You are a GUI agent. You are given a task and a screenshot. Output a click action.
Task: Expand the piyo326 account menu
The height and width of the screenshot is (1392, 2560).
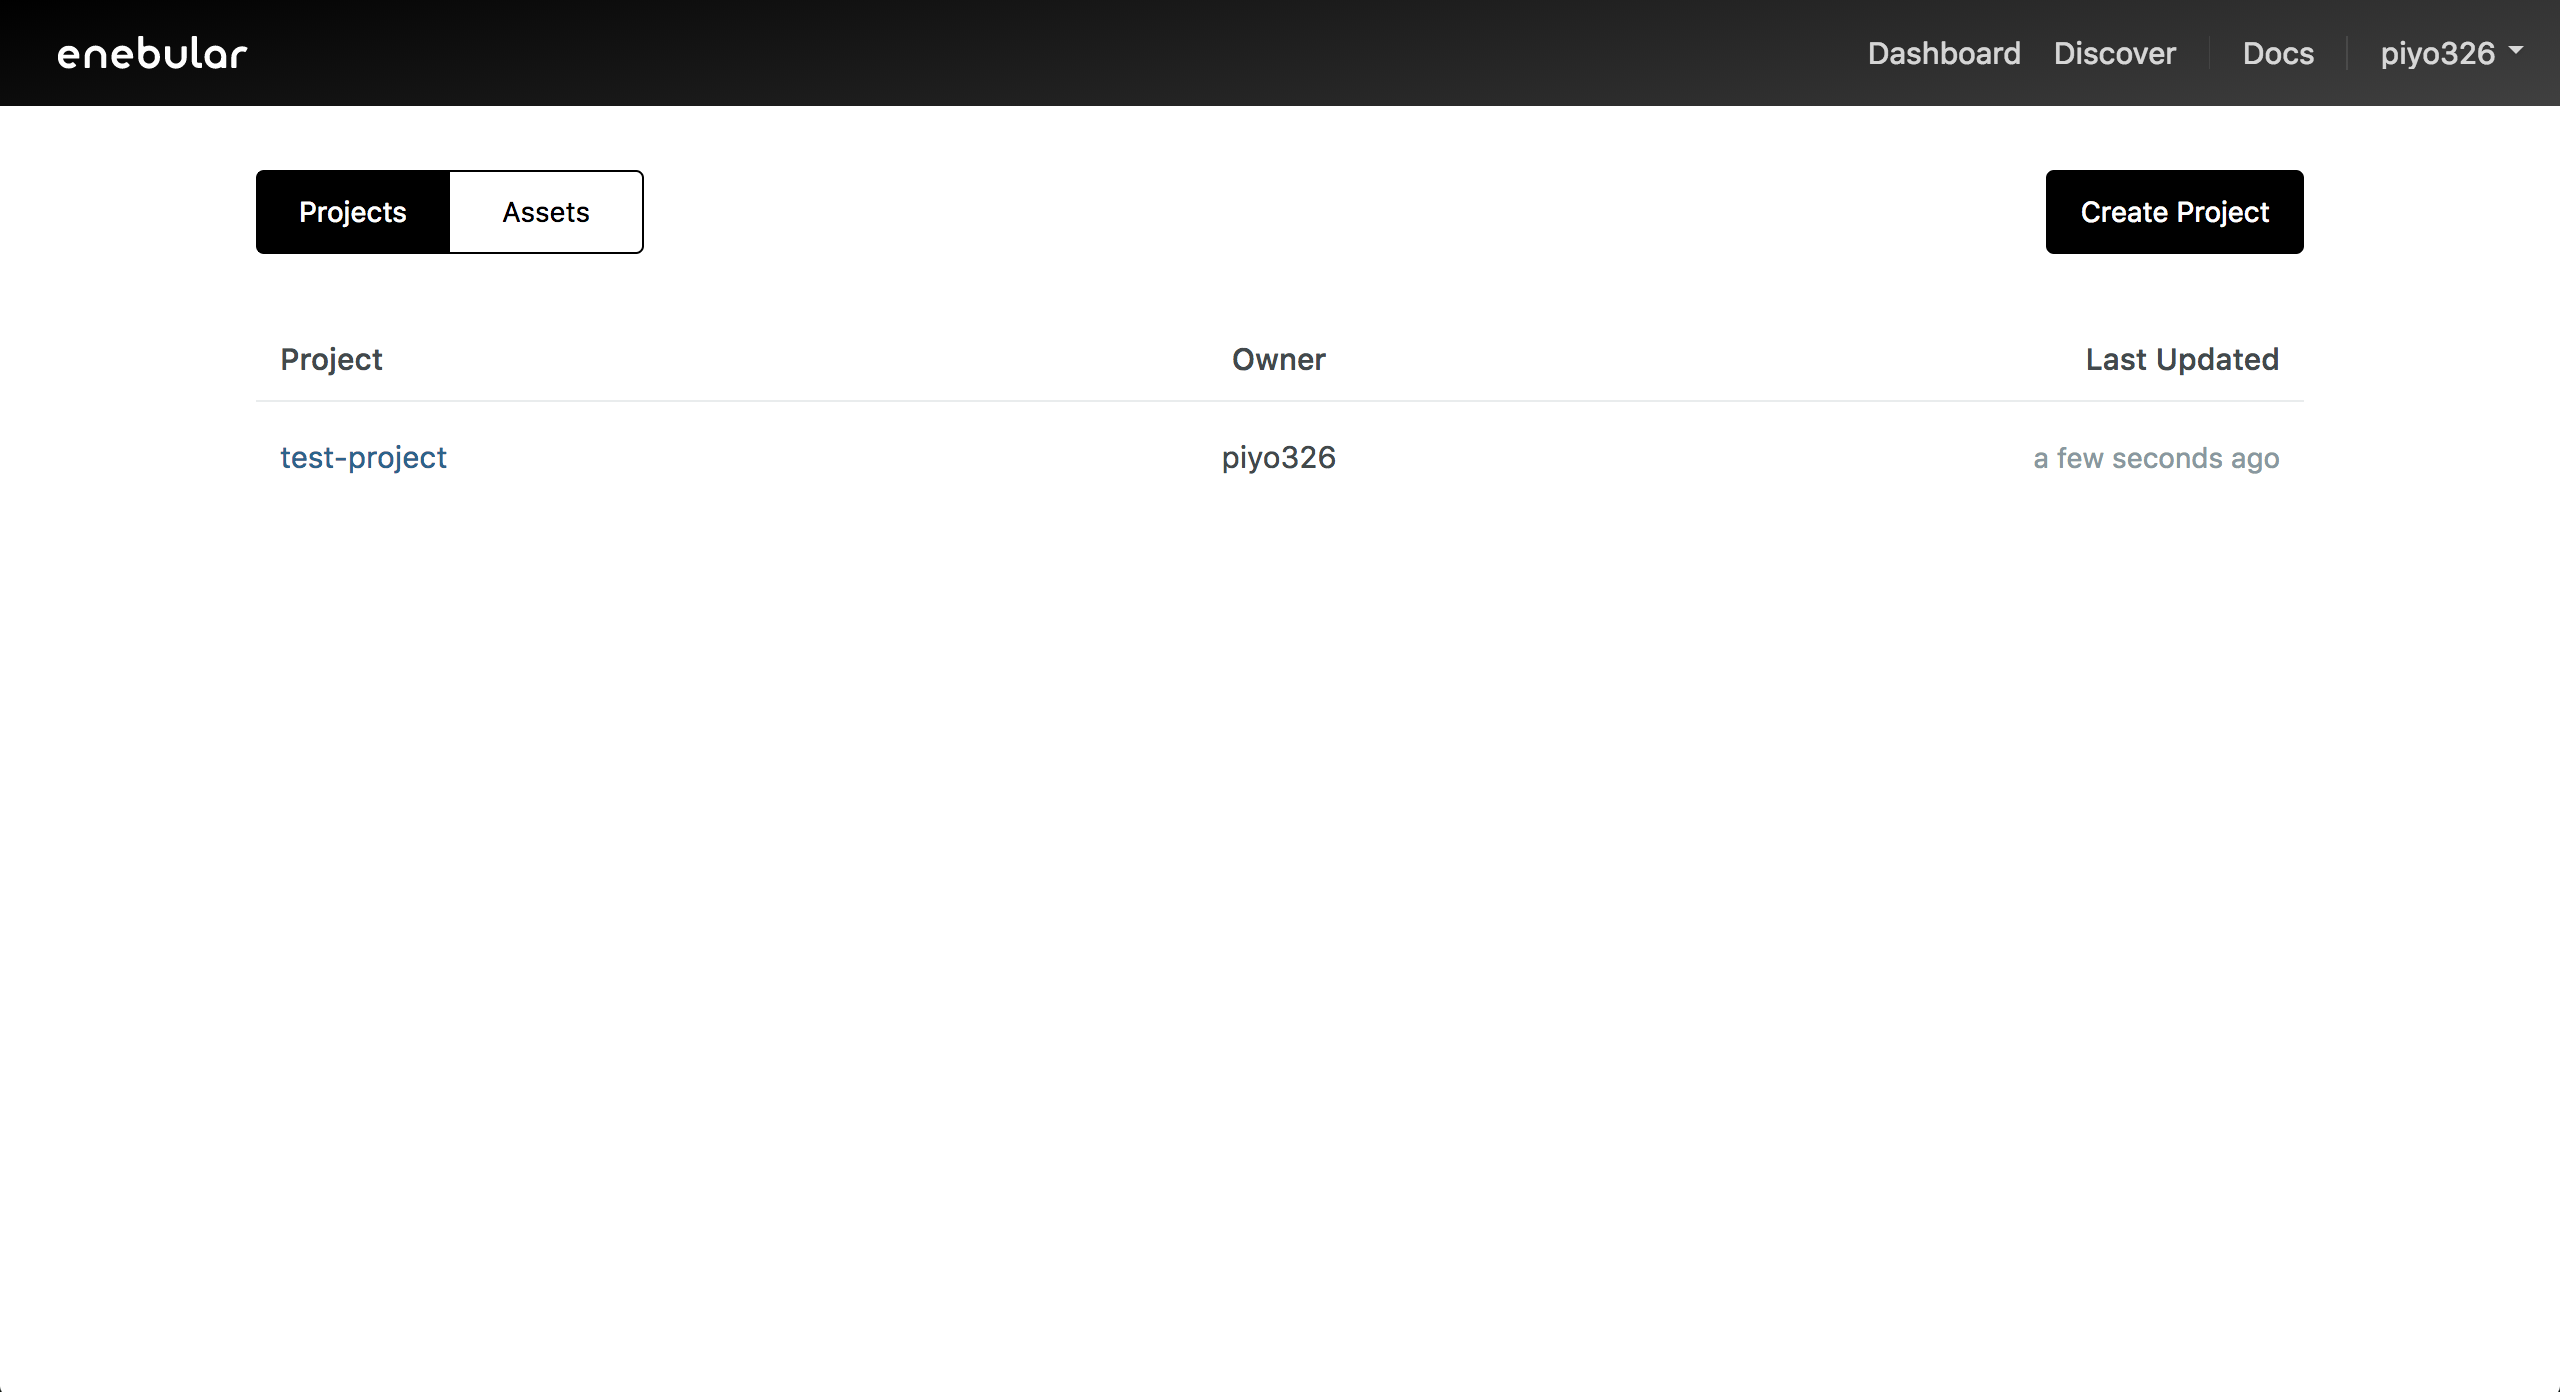tap(2437, 53)
